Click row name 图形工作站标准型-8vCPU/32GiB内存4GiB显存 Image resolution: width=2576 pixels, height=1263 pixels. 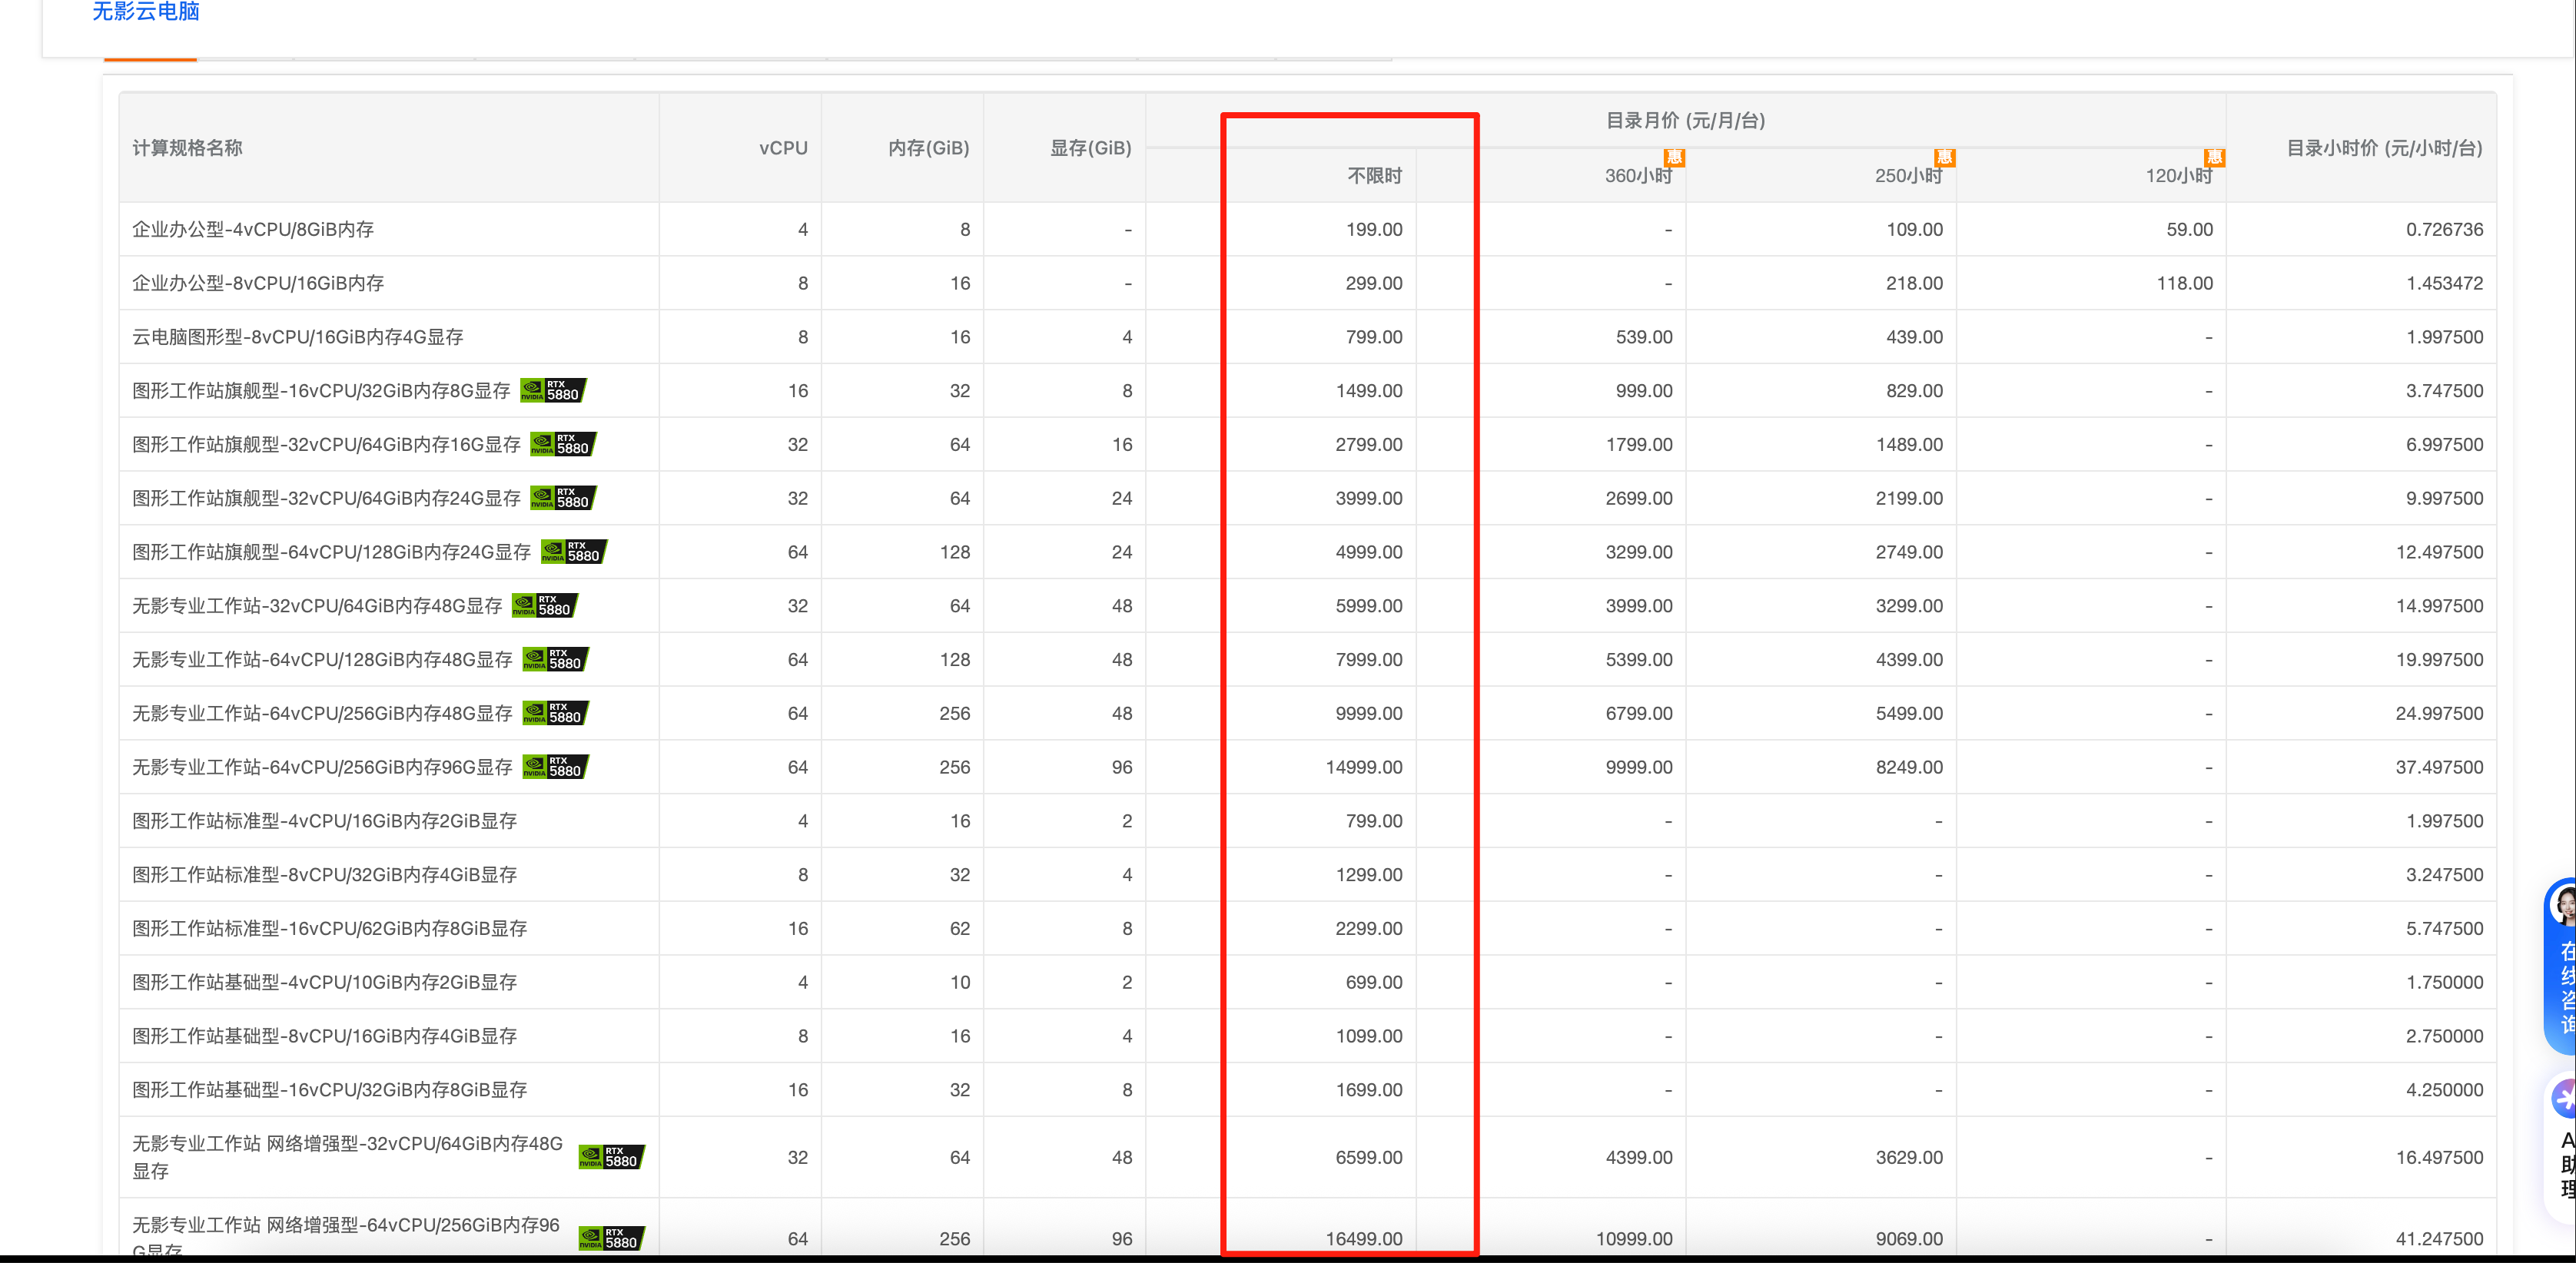coord(324,875)
